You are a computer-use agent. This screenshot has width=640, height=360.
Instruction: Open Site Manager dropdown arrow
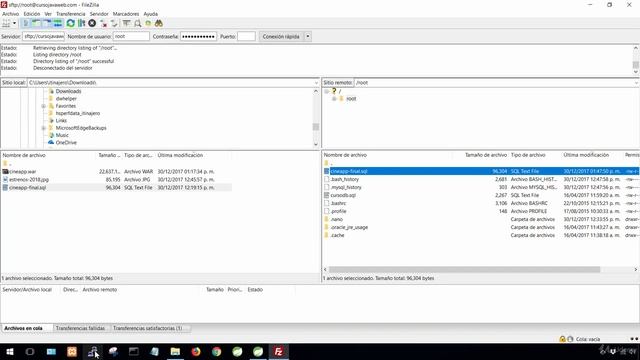click(x=15, y=23)
